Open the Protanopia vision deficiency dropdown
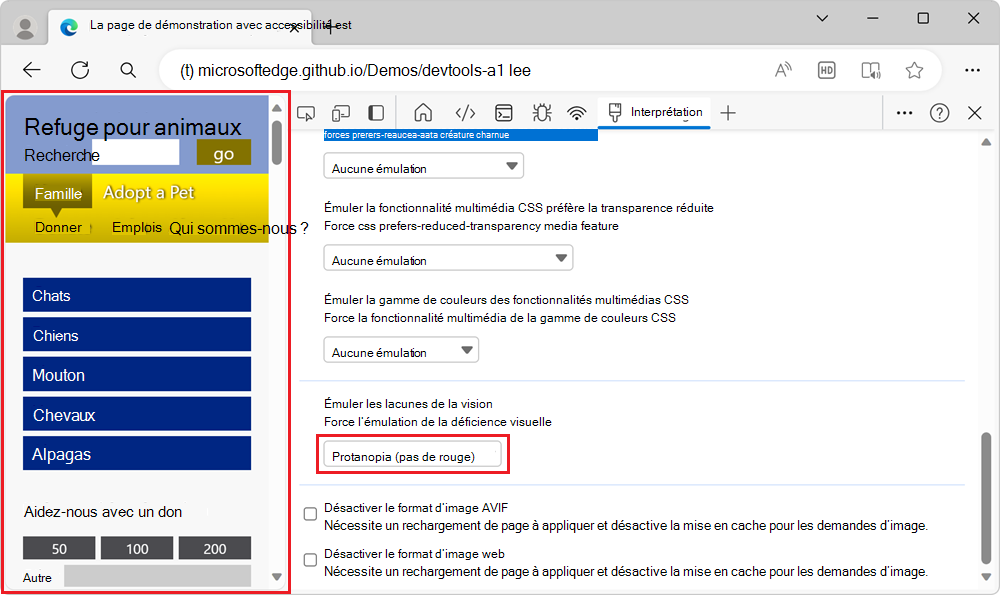The image size is (1000, 595). coord(412,454)
